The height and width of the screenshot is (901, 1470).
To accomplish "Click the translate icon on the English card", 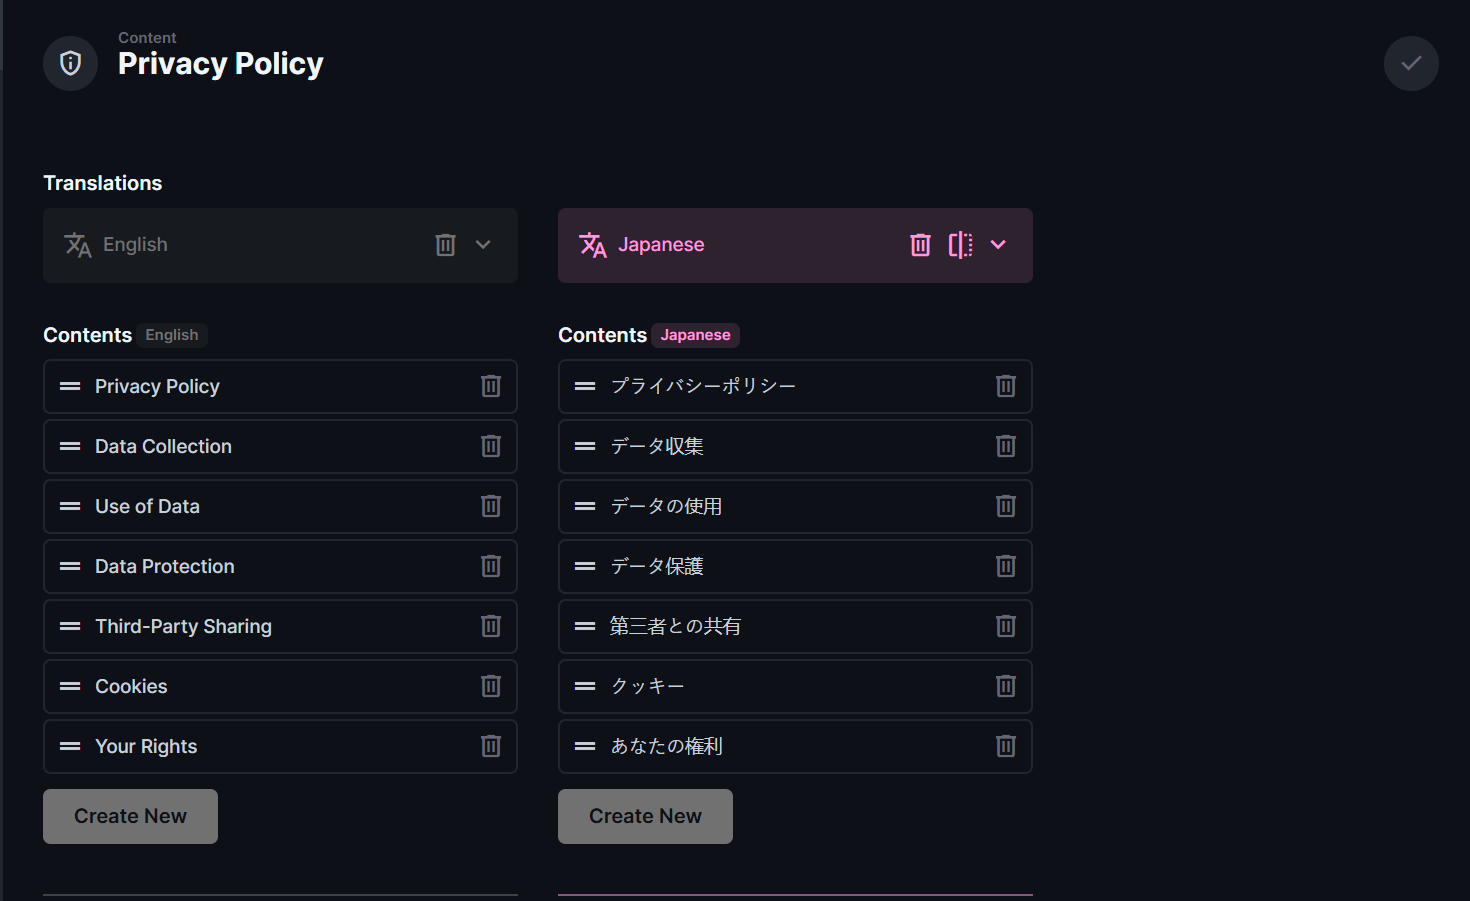I will [x=78, y=245].
